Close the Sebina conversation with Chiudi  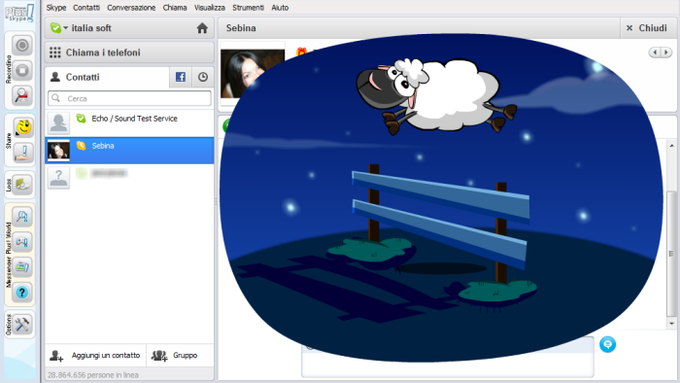click(647, 28)
